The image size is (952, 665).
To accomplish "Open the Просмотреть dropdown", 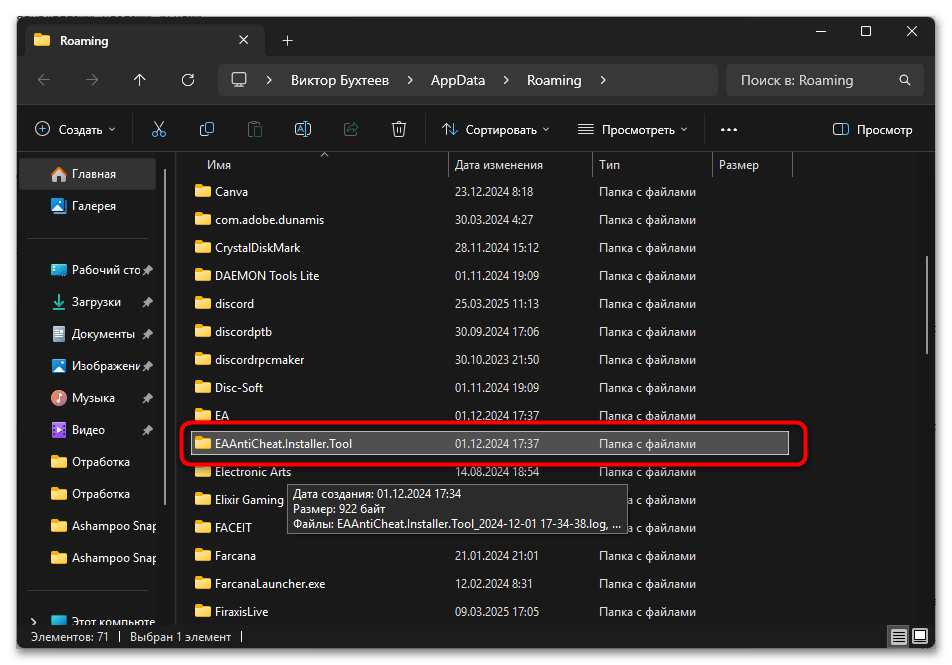I will pos(633,129).
